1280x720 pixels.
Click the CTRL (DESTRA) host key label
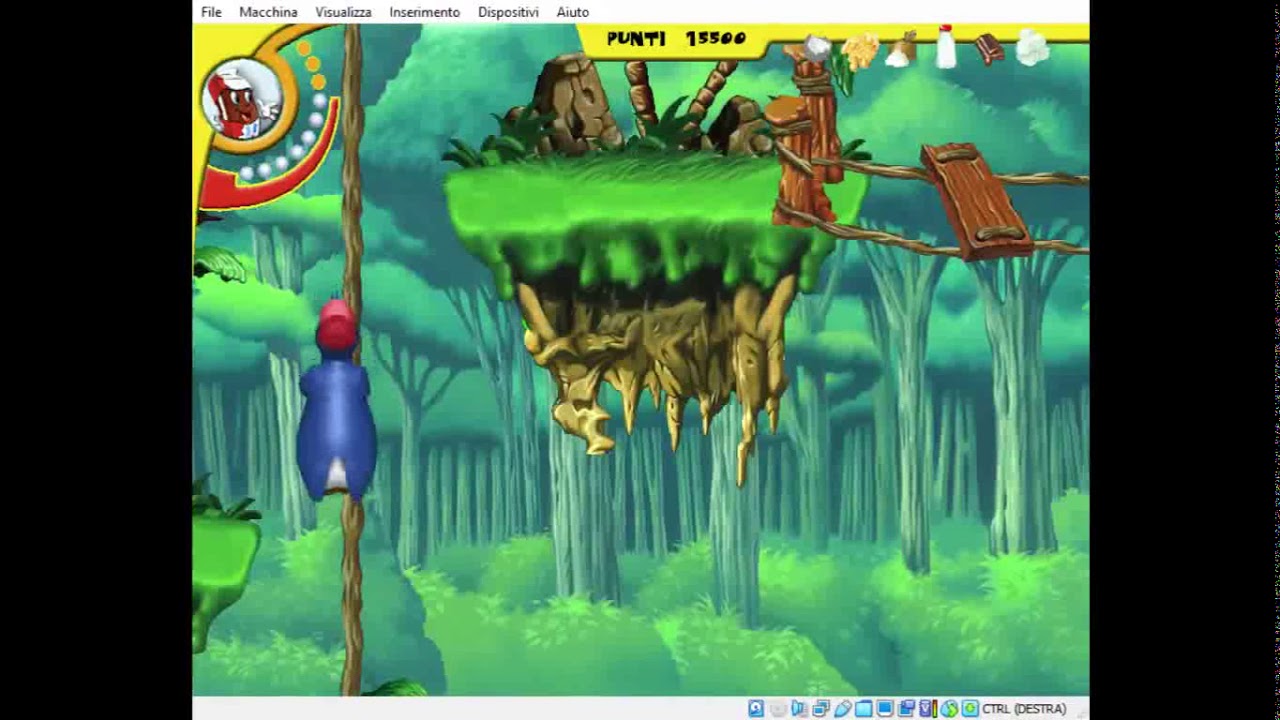(1024, 709)
